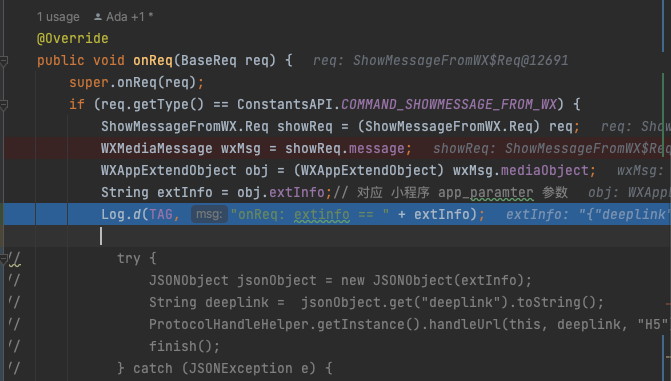This screenshot has height=381, width=671.
Task: Click the COMMAND_SHOWMESSAGE_FROM_WX constant
Action: pyautogui.click(x=449, y=104)
